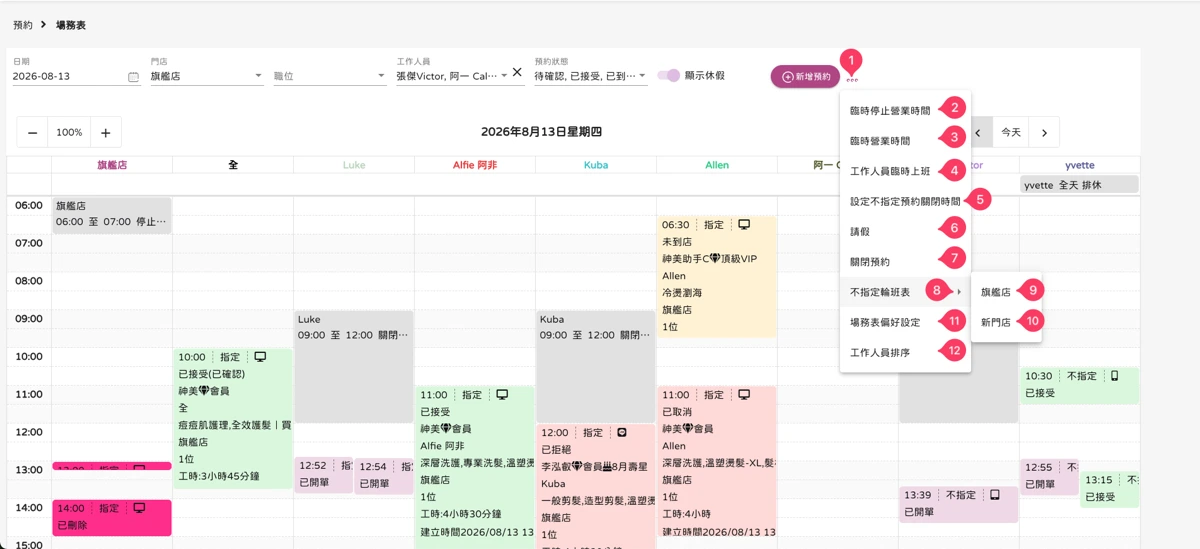Screen dimensions: 1200x549
Task: Open the 門店 dropdown showing 旗艦店
Action: pos(207,76)
